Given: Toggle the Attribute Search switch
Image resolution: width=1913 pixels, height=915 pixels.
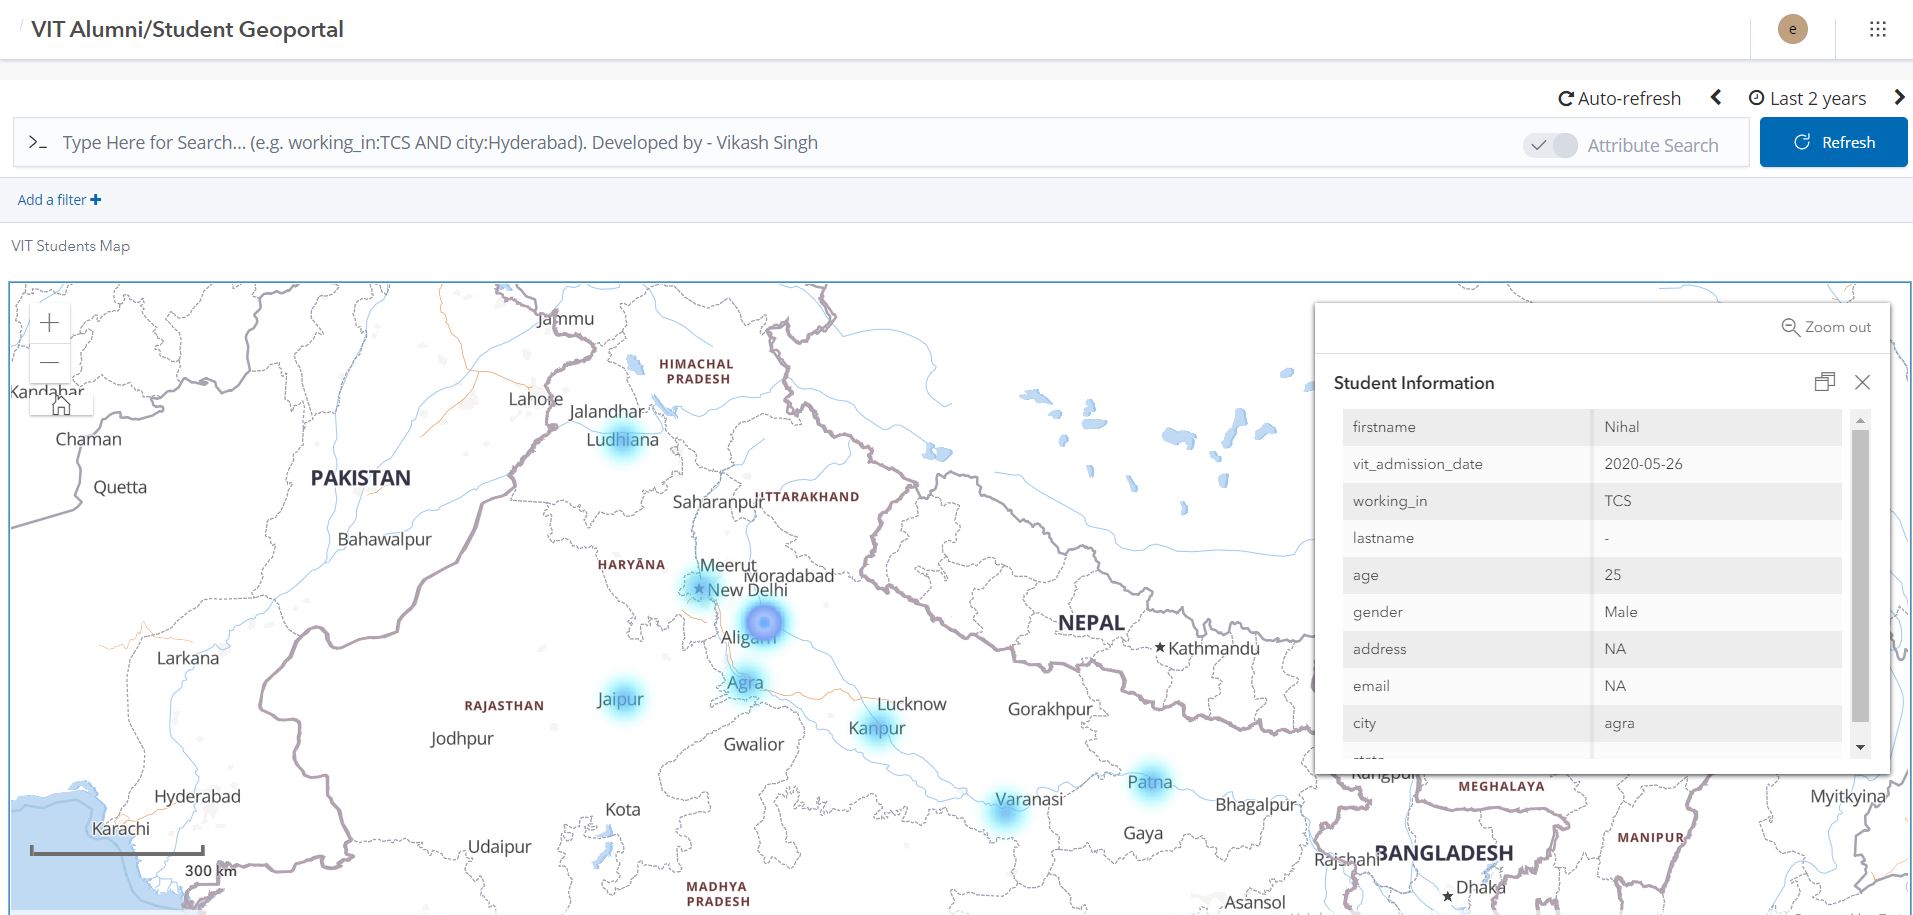Looking at the screenshot, I should tap(1551, 145).
